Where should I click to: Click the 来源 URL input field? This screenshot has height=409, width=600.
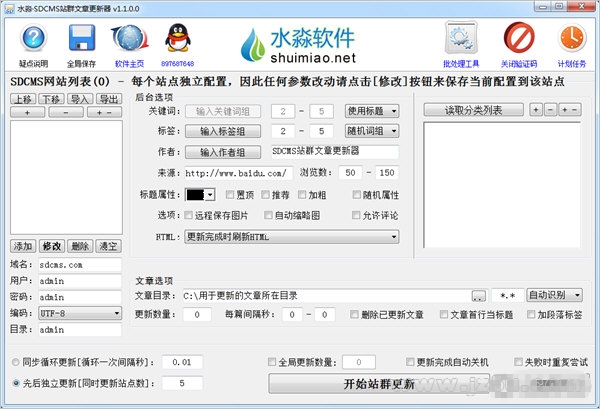coord(238,173)
